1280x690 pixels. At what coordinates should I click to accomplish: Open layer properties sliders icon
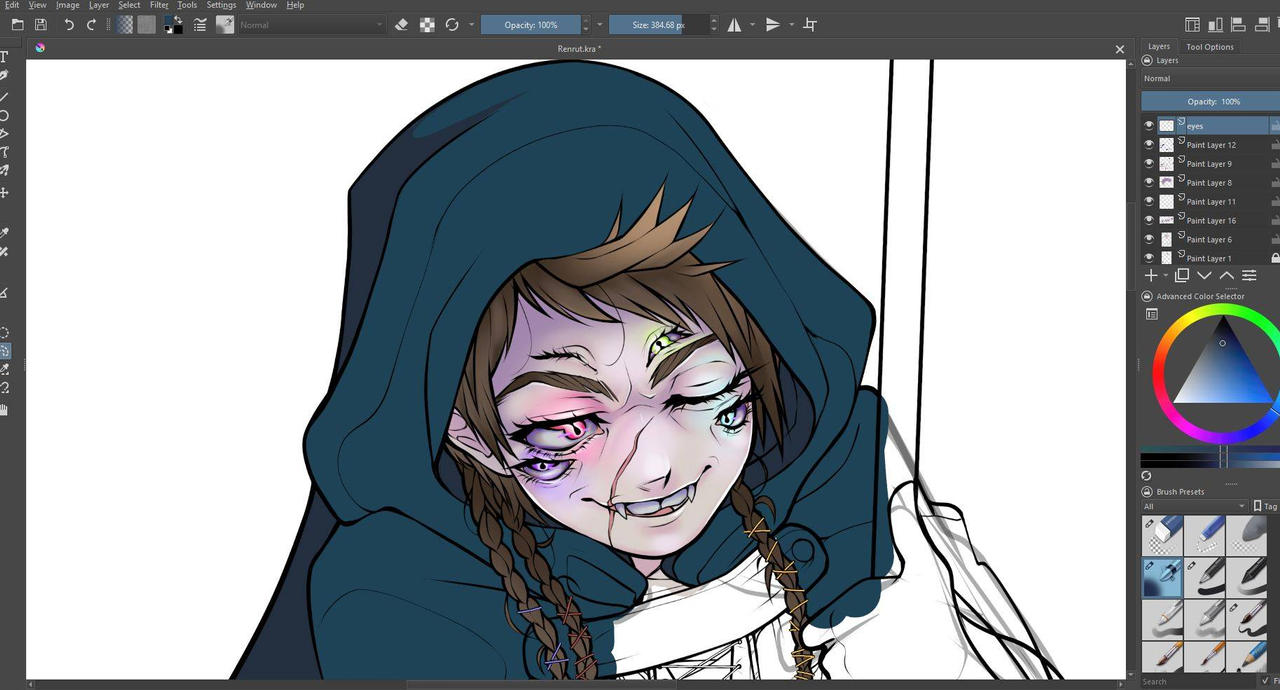click(x=1249, y=275)
